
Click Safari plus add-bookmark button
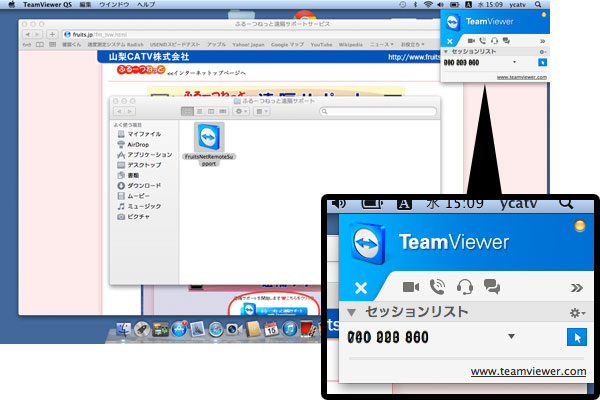pyautogui.click(x=52, y=34)
